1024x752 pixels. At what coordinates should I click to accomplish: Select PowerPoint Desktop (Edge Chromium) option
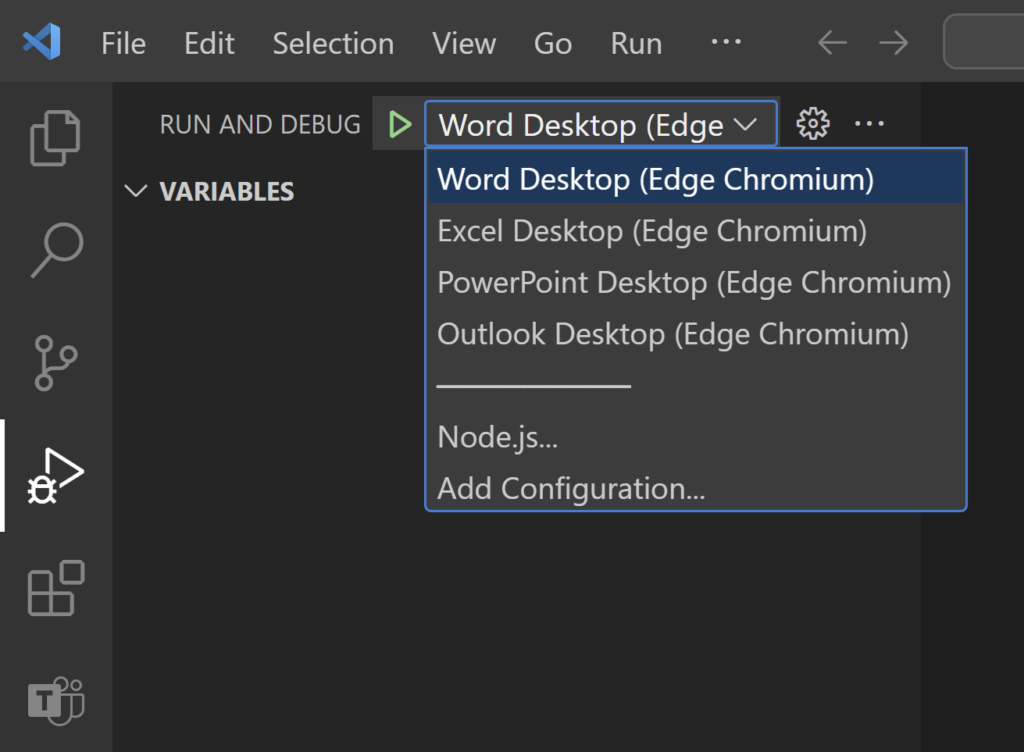click(694, 283)
